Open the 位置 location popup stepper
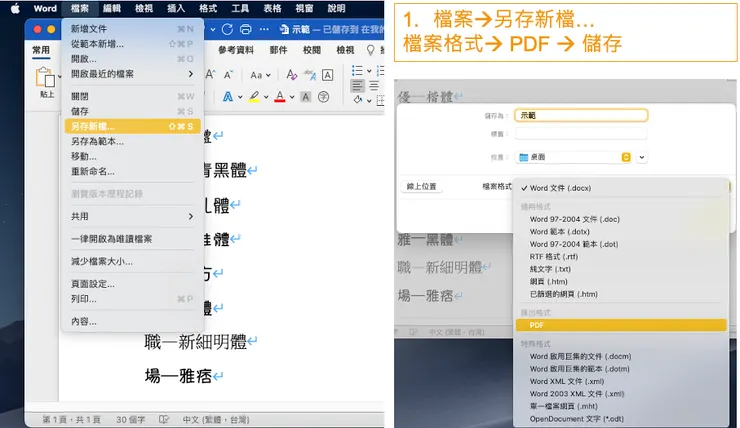This screenshot has width=740, height=428. pyautogui.click(x=626, y=157)
